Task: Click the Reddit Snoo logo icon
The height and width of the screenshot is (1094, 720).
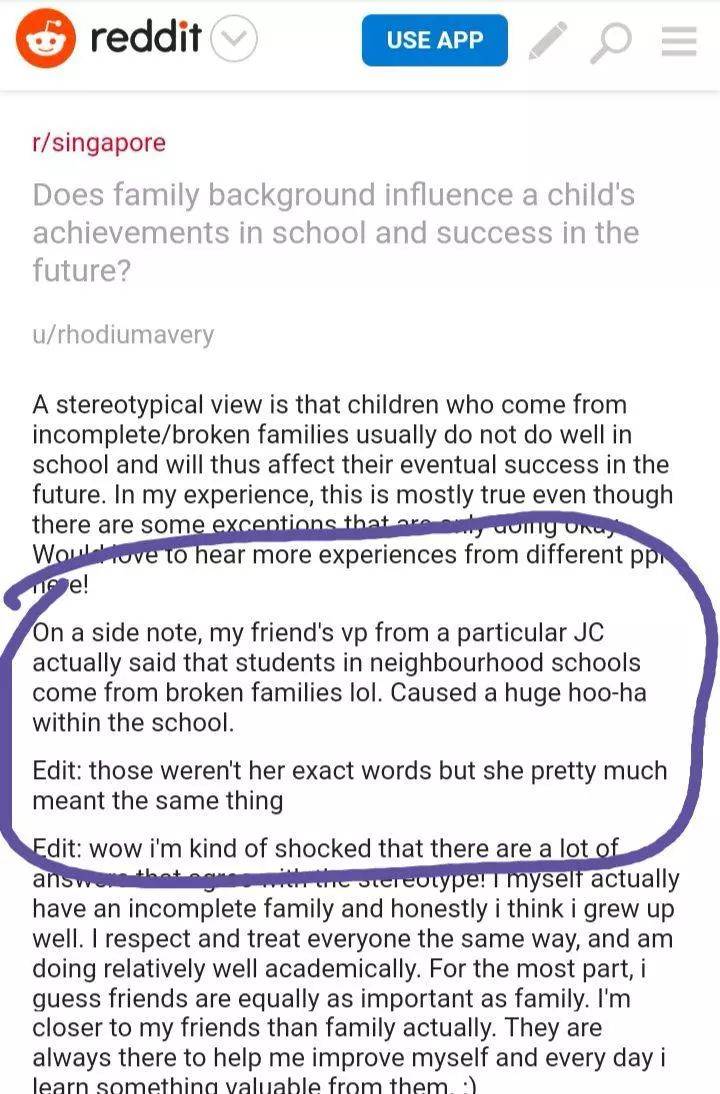Action: [x=47, y=40]
